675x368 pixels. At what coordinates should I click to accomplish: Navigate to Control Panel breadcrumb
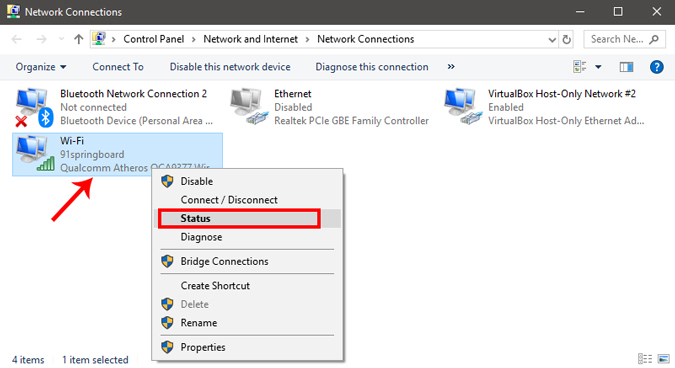pyautogui.click(x=154, y=39)
